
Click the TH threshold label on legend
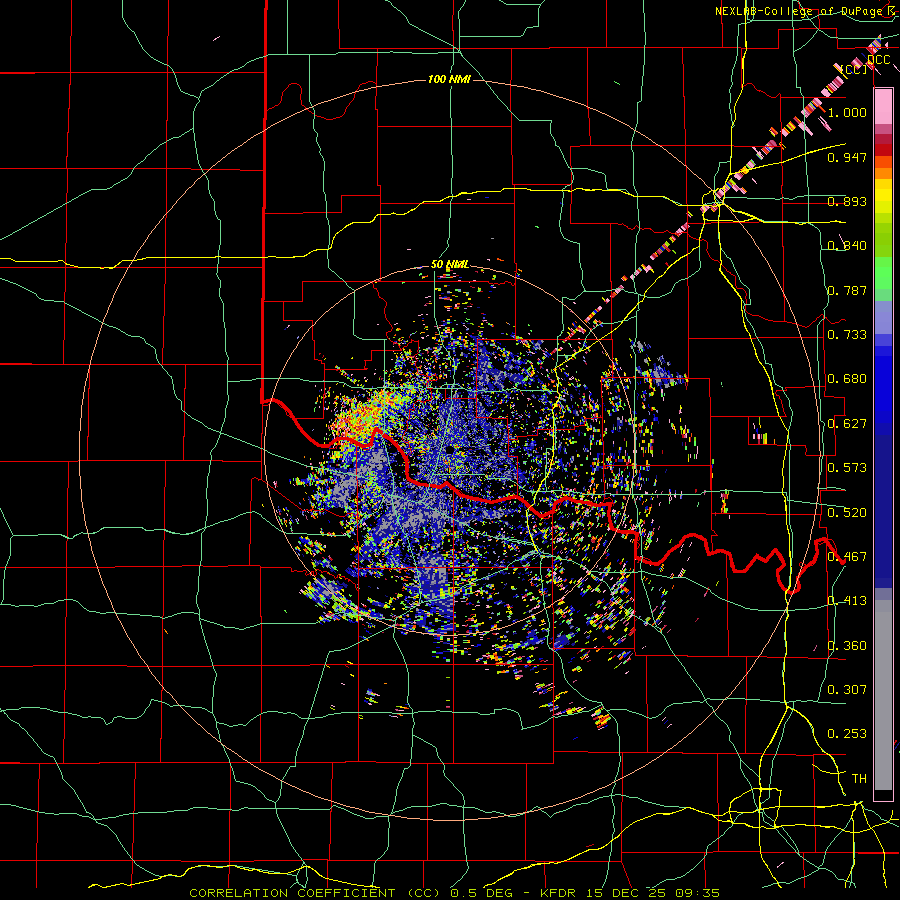[x=859, y=779]
